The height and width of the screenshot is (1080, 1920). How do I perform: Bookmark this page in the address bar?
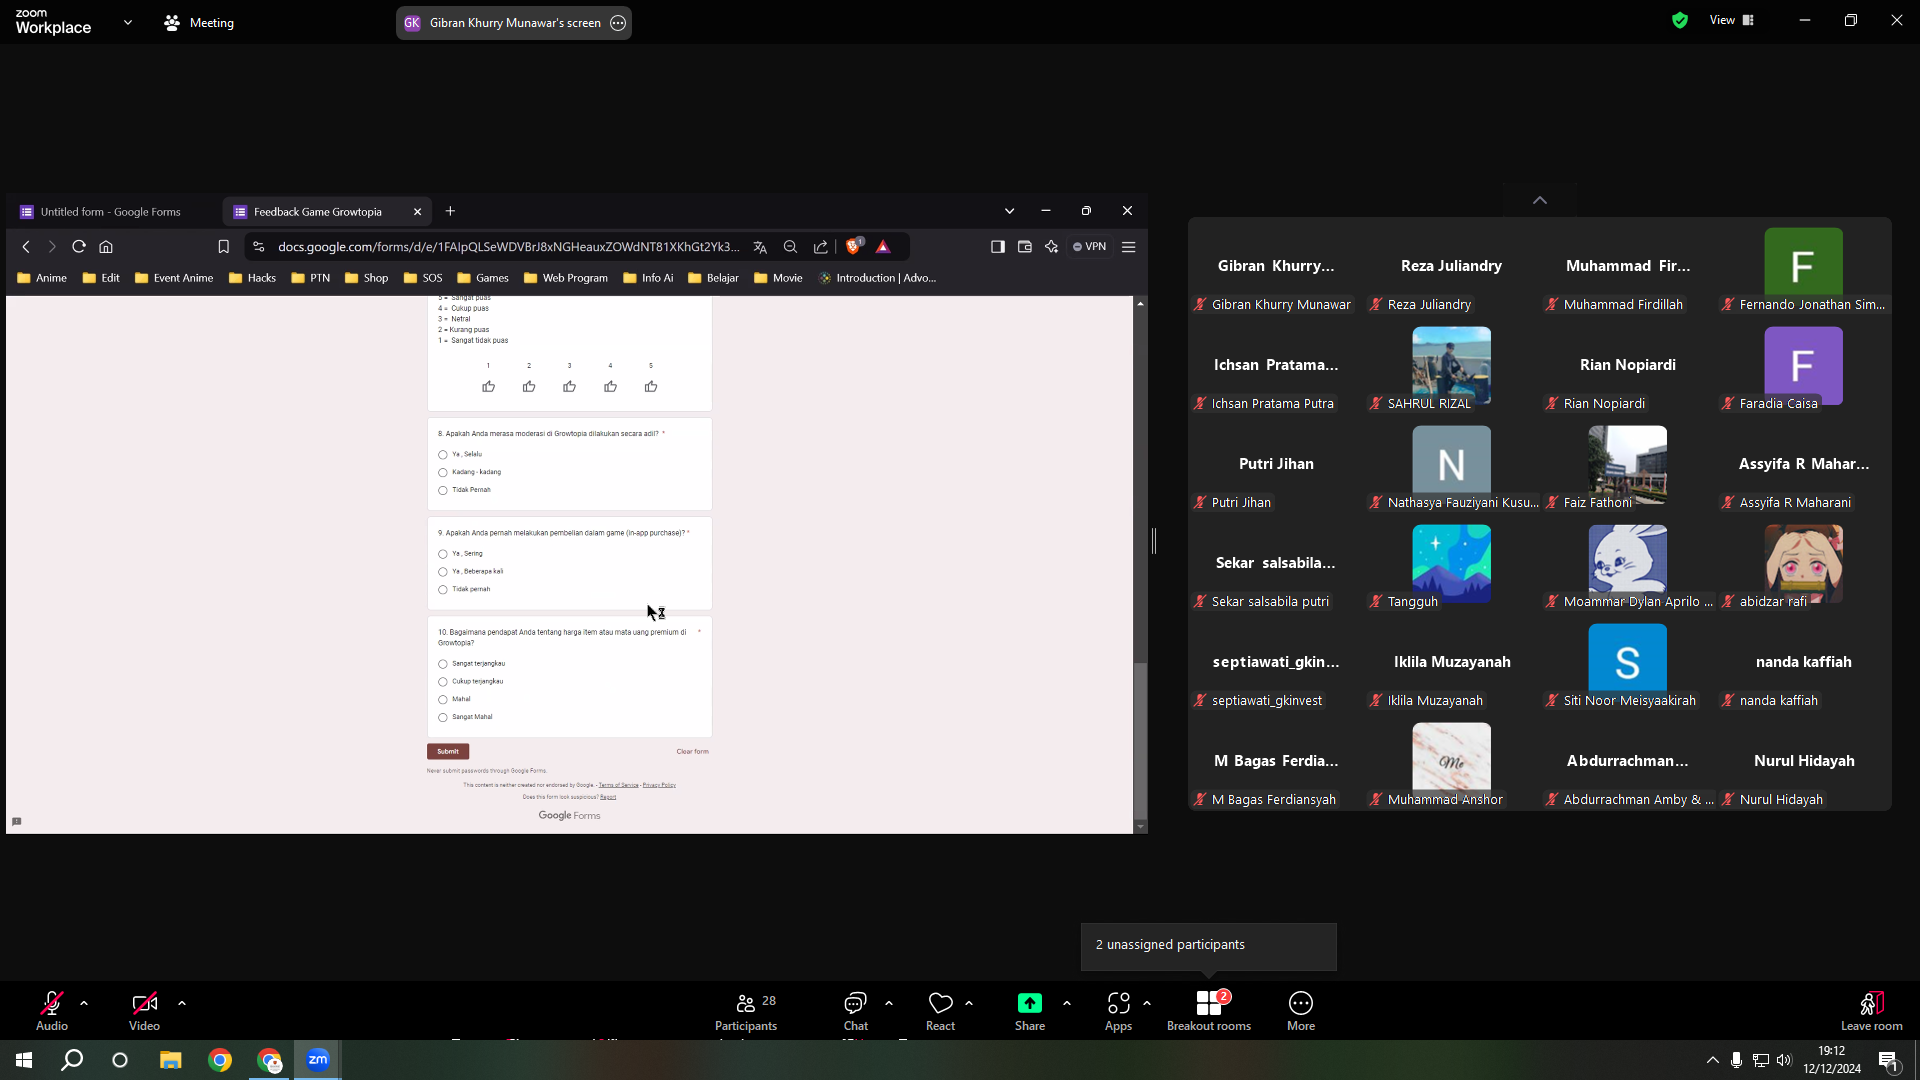tap(224, 247)
